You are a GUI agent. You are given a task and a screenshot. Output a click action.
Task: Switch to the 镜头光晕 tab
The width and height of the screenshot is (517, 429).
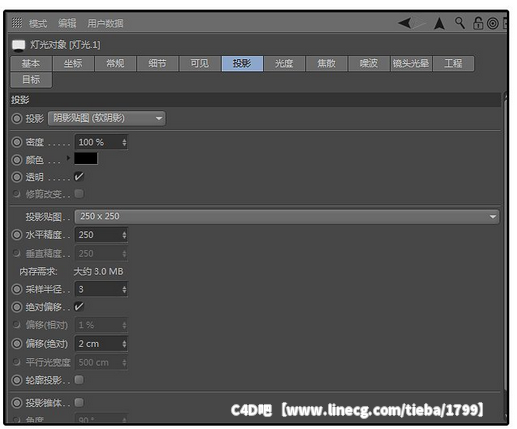(411, 63)
